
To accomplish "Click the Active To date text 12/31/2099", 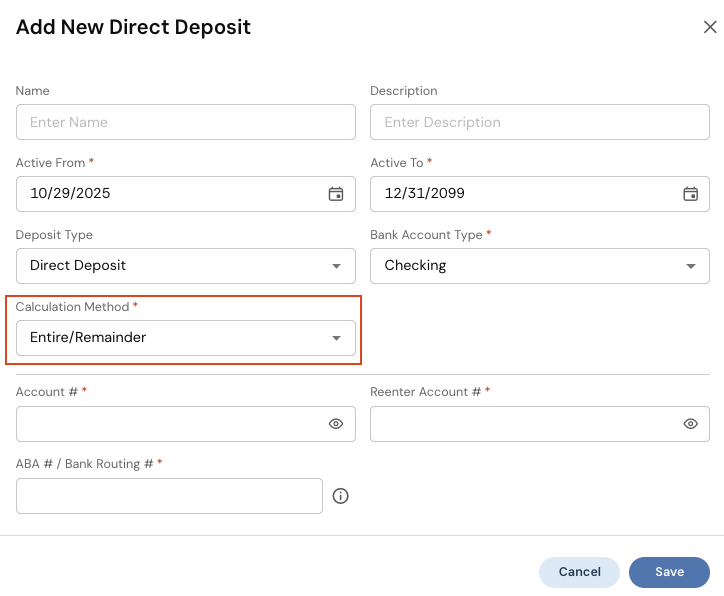I will tap(424, 194).
